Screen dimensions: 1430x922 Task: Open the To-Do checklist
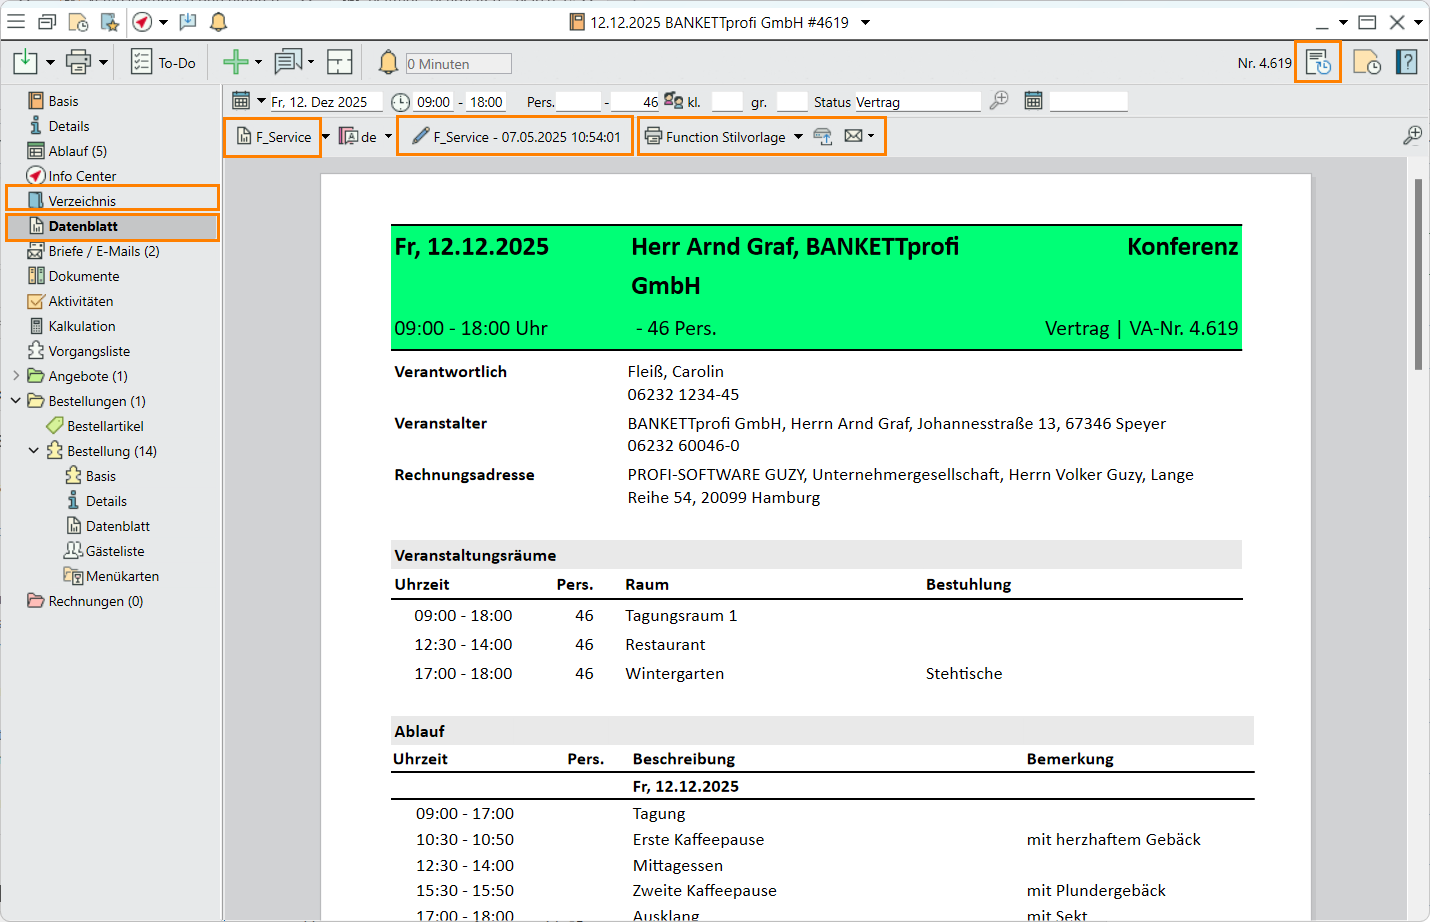163,63
